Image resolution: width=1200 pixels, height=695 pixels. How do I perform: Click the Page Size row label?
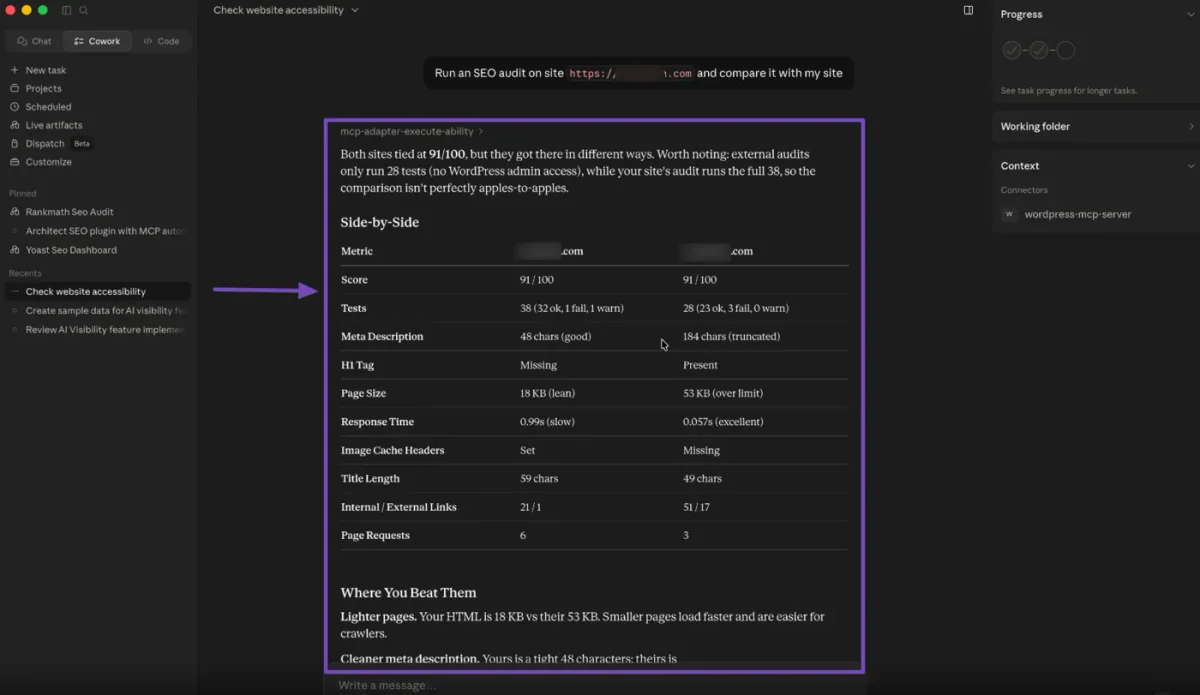pyautogui.click(x=363, y=393)
